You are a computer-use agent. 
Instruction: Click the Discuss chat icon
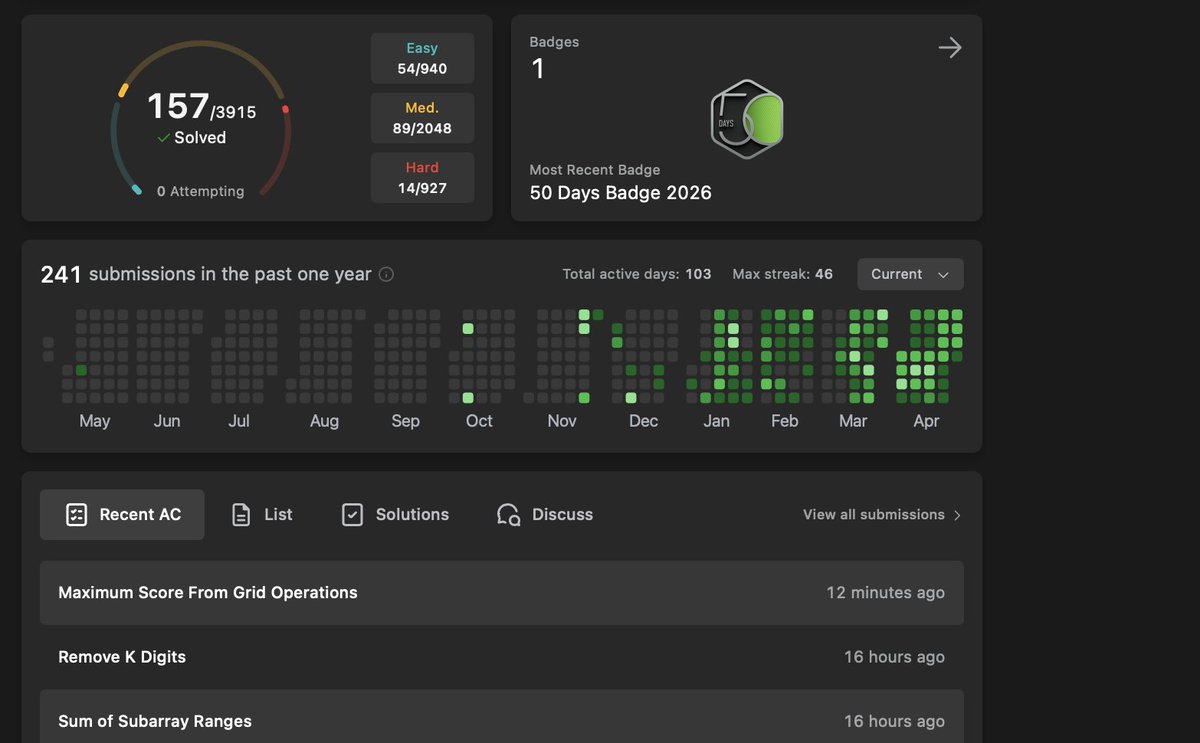508,514
